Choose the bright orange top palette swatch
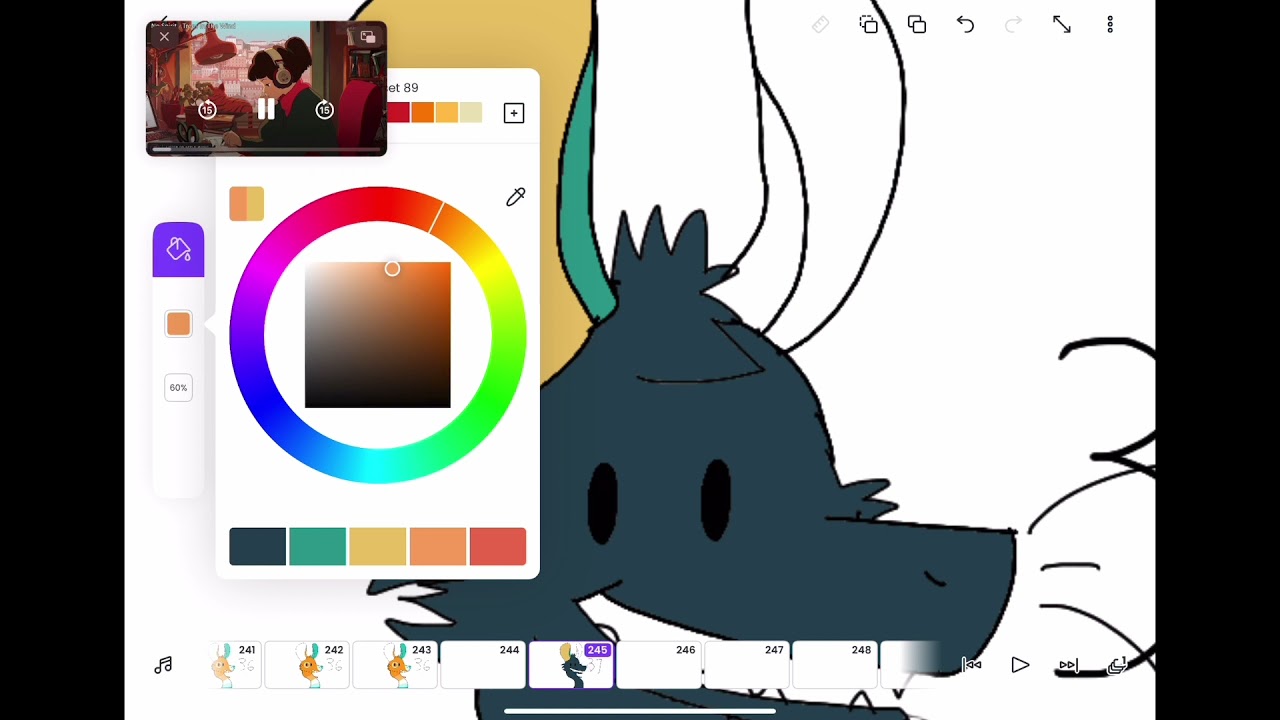The width and height of the screenshot is (1280, 720). (423, 113)
